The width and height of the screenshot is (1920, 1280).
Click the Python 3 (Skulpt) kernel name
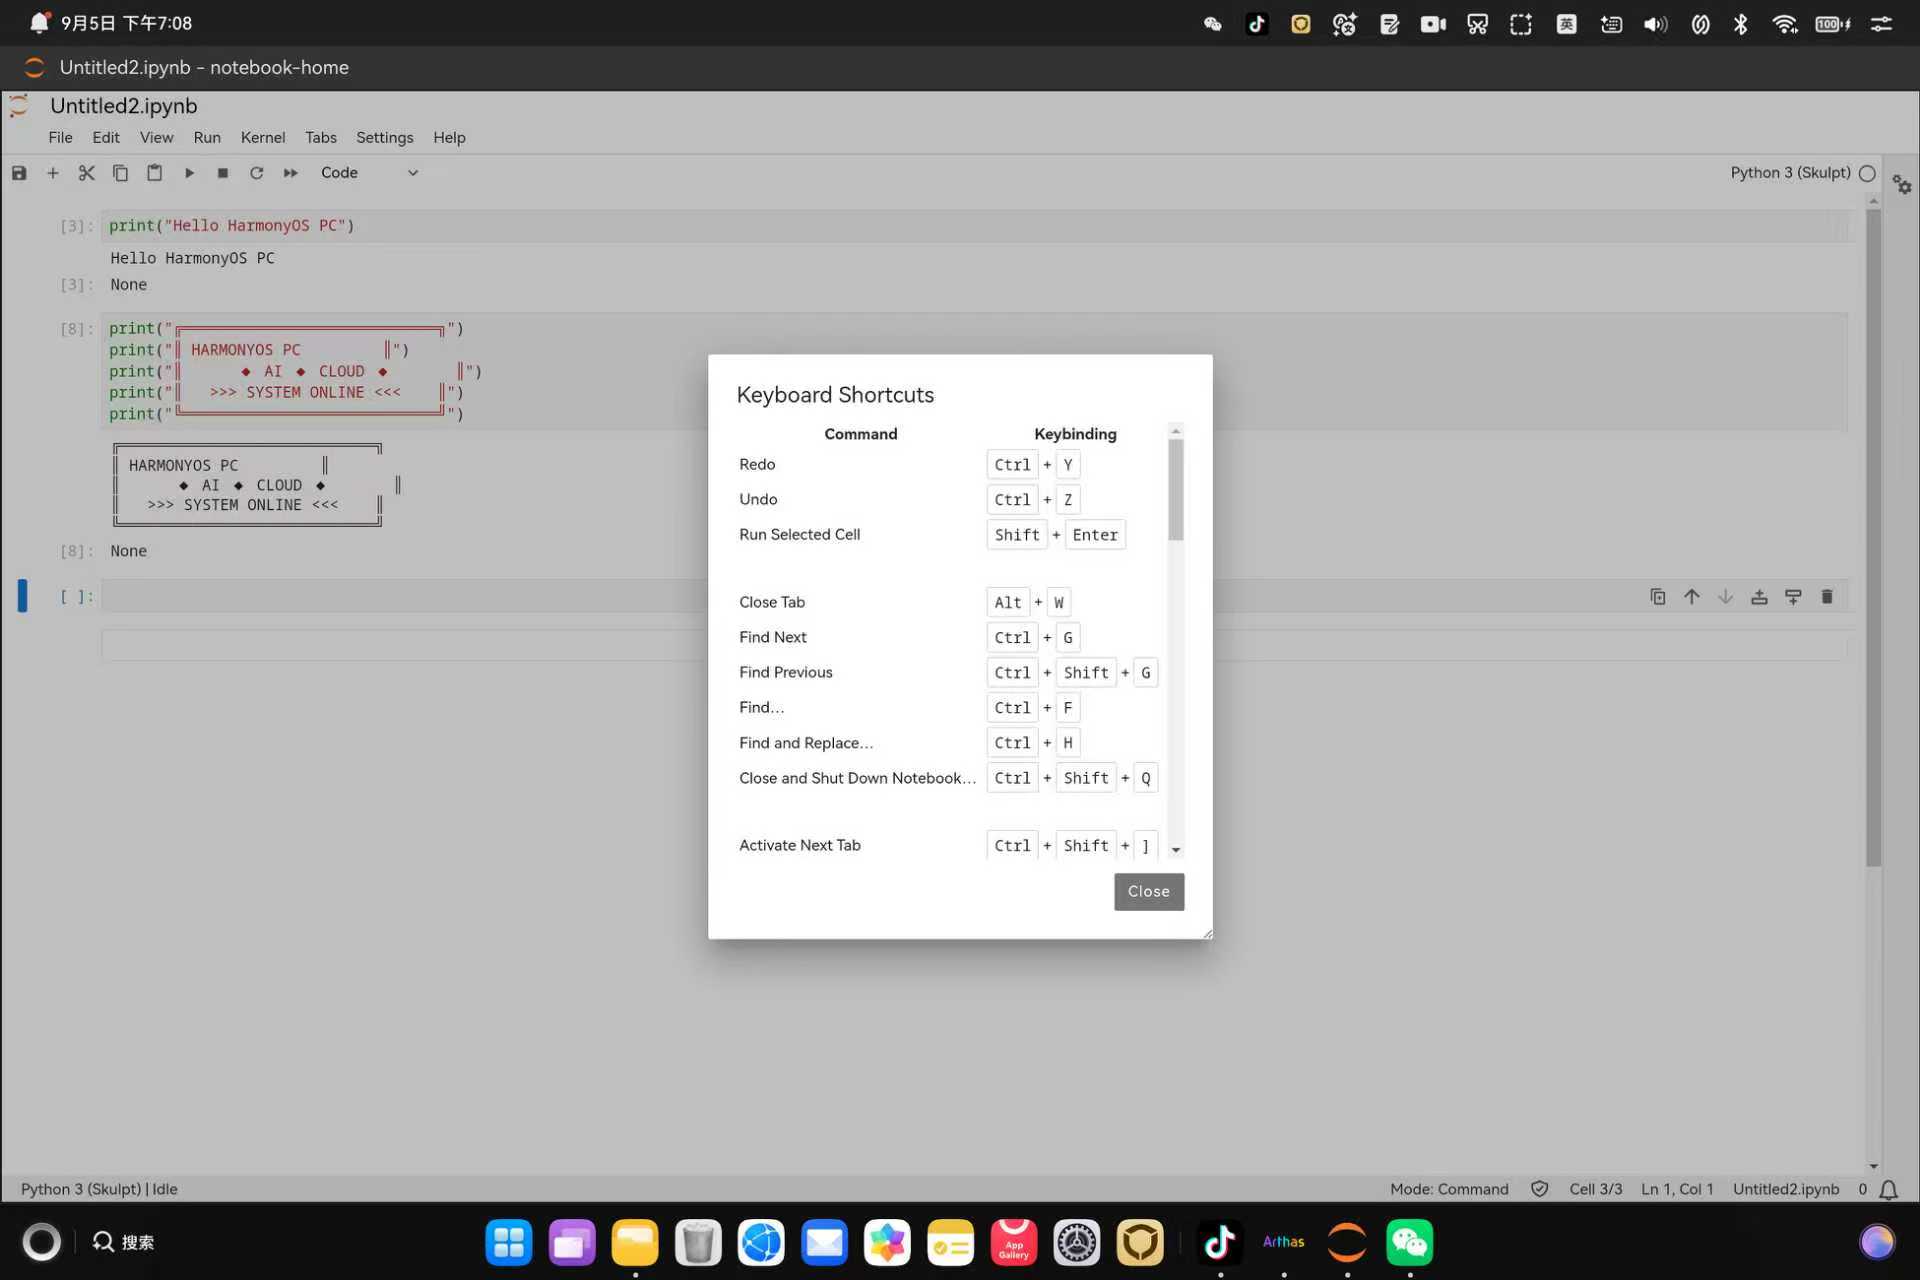1790,173
